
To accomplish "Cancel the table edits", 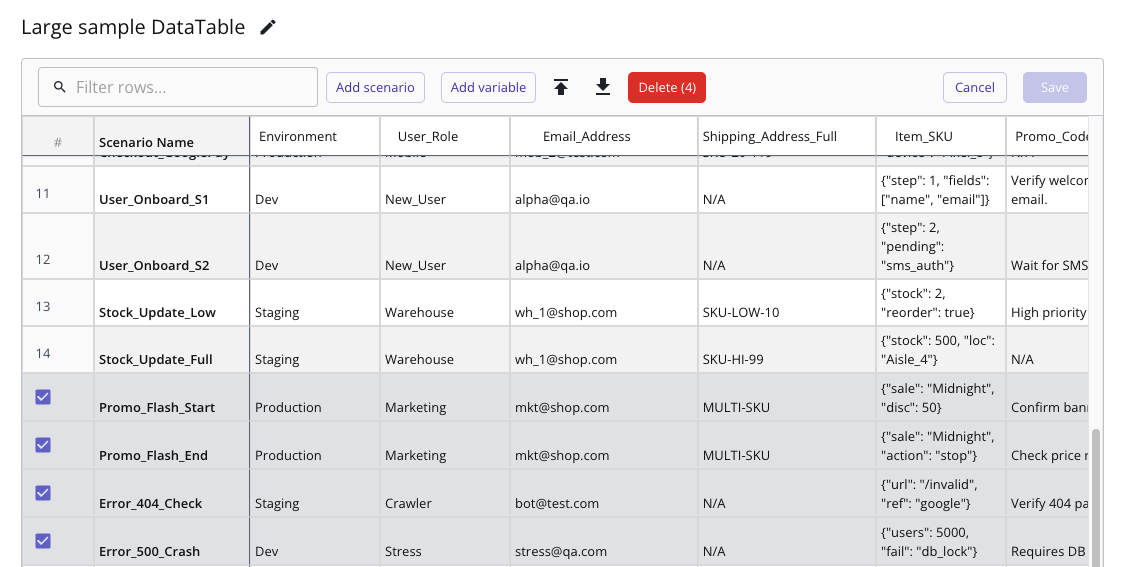I will point(974,88).
